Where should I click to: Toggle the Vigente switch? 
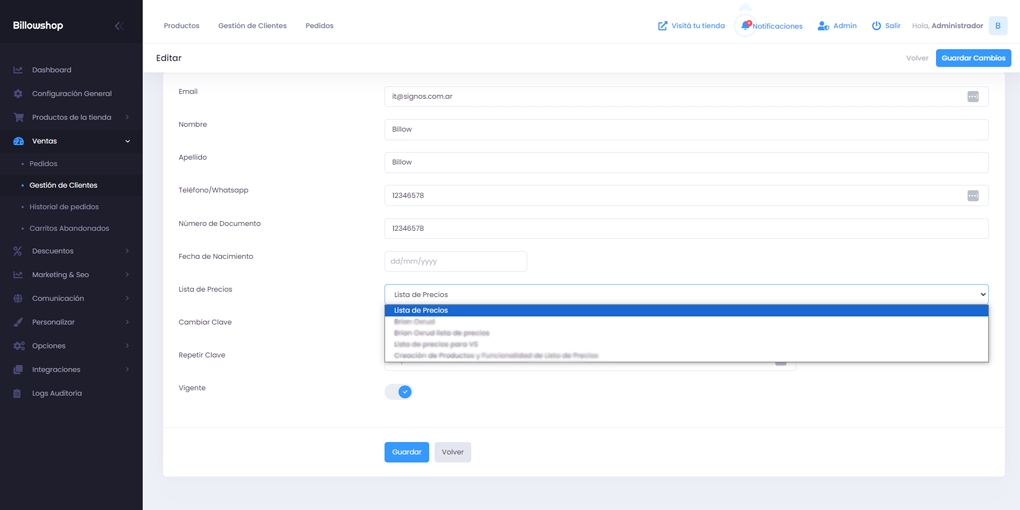click(399, 392)
